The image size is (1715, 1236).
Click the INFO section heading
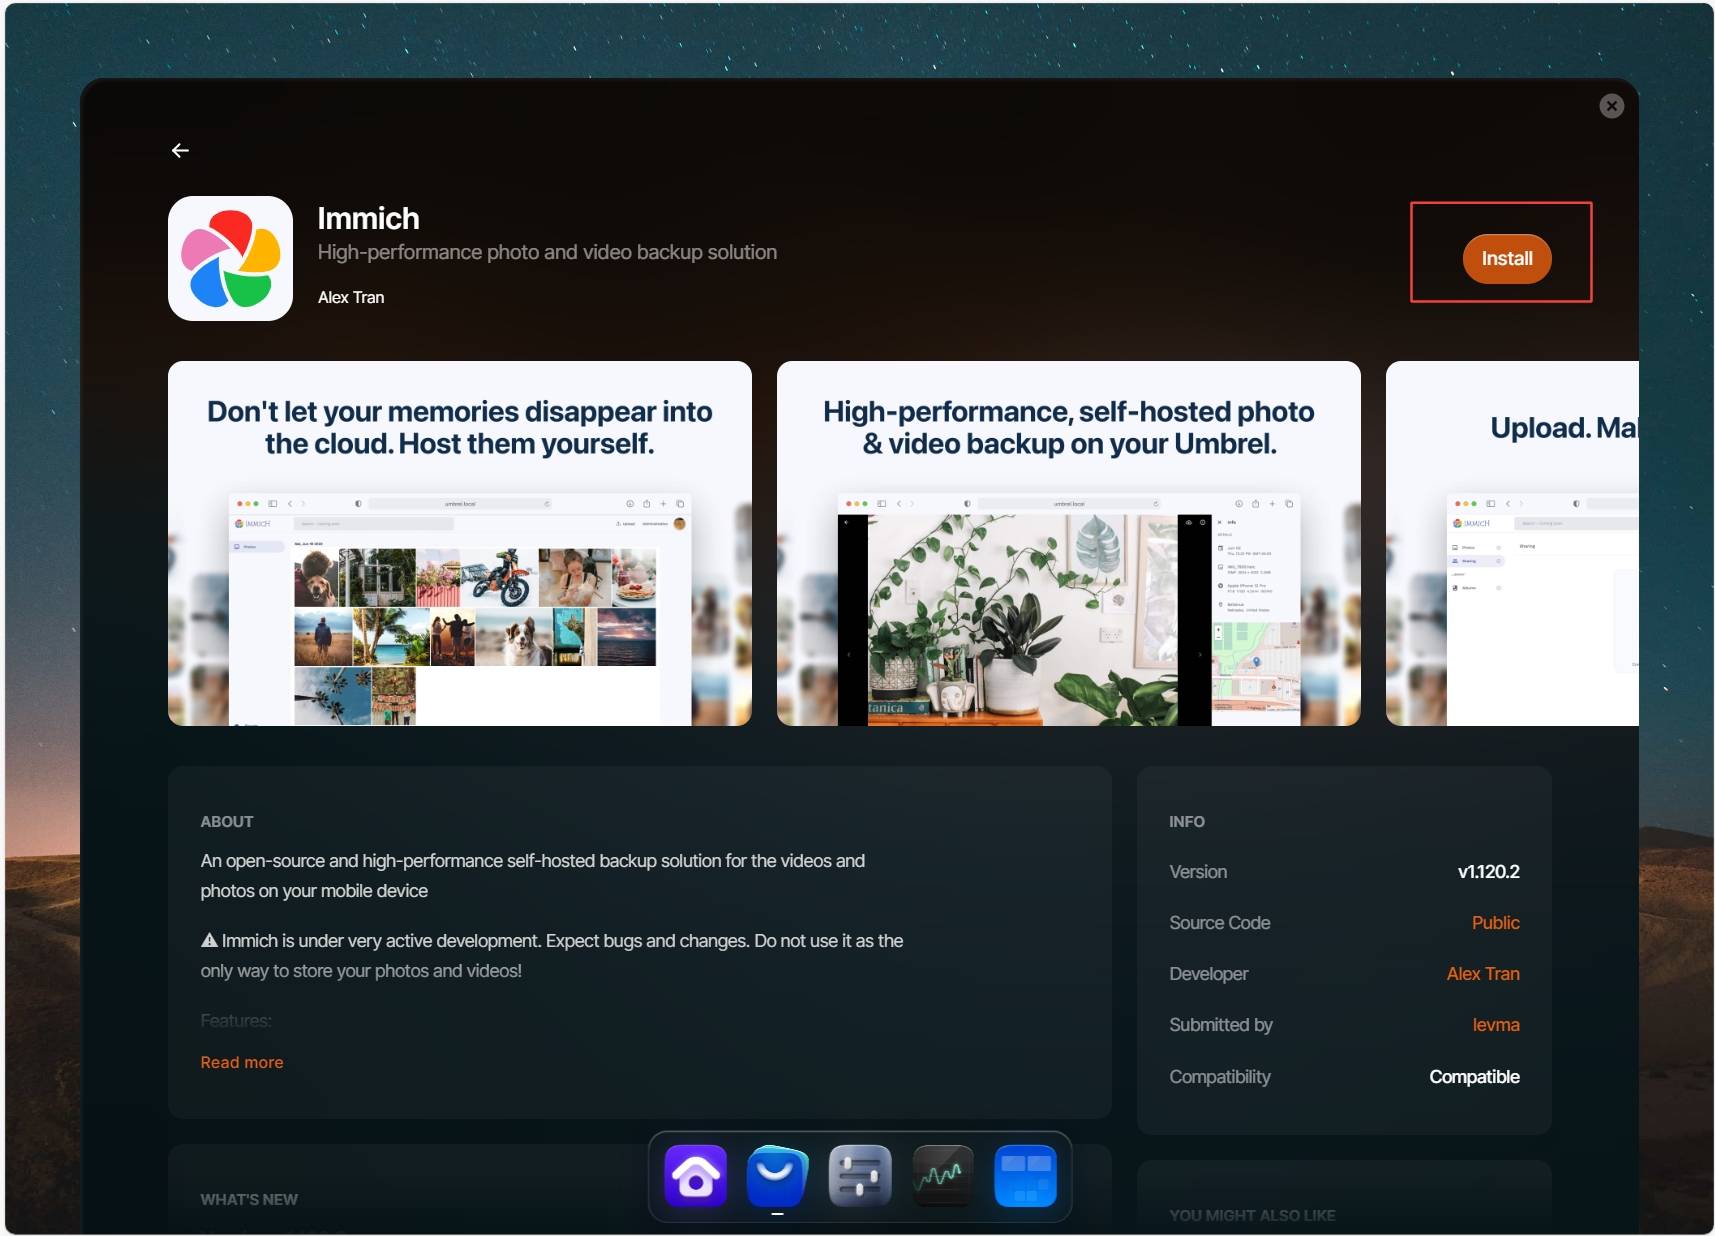click(x=1187, y=821)
